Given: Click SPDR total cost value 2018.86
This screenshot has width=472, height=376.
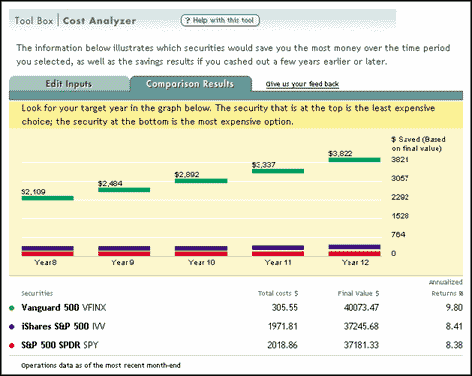Looking at the screenshot, I should coord(282,345).
